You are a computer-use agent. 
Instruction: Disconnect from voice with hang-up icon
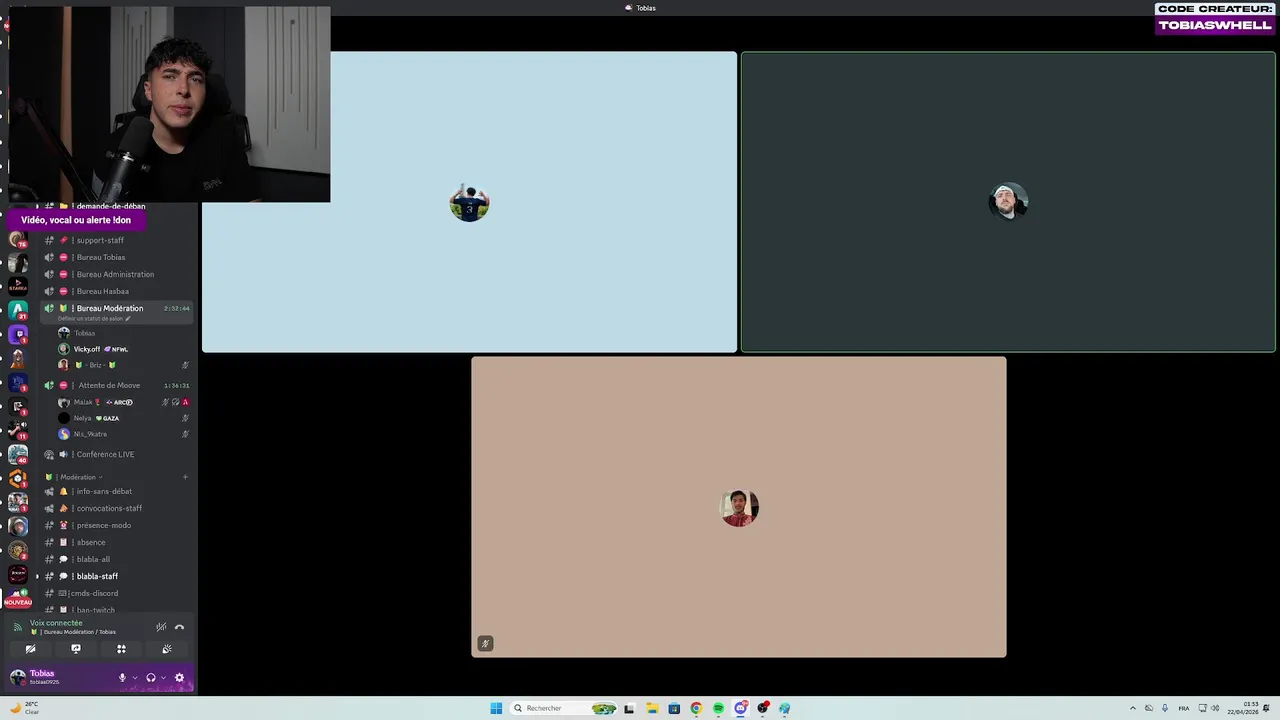(179, 627)
